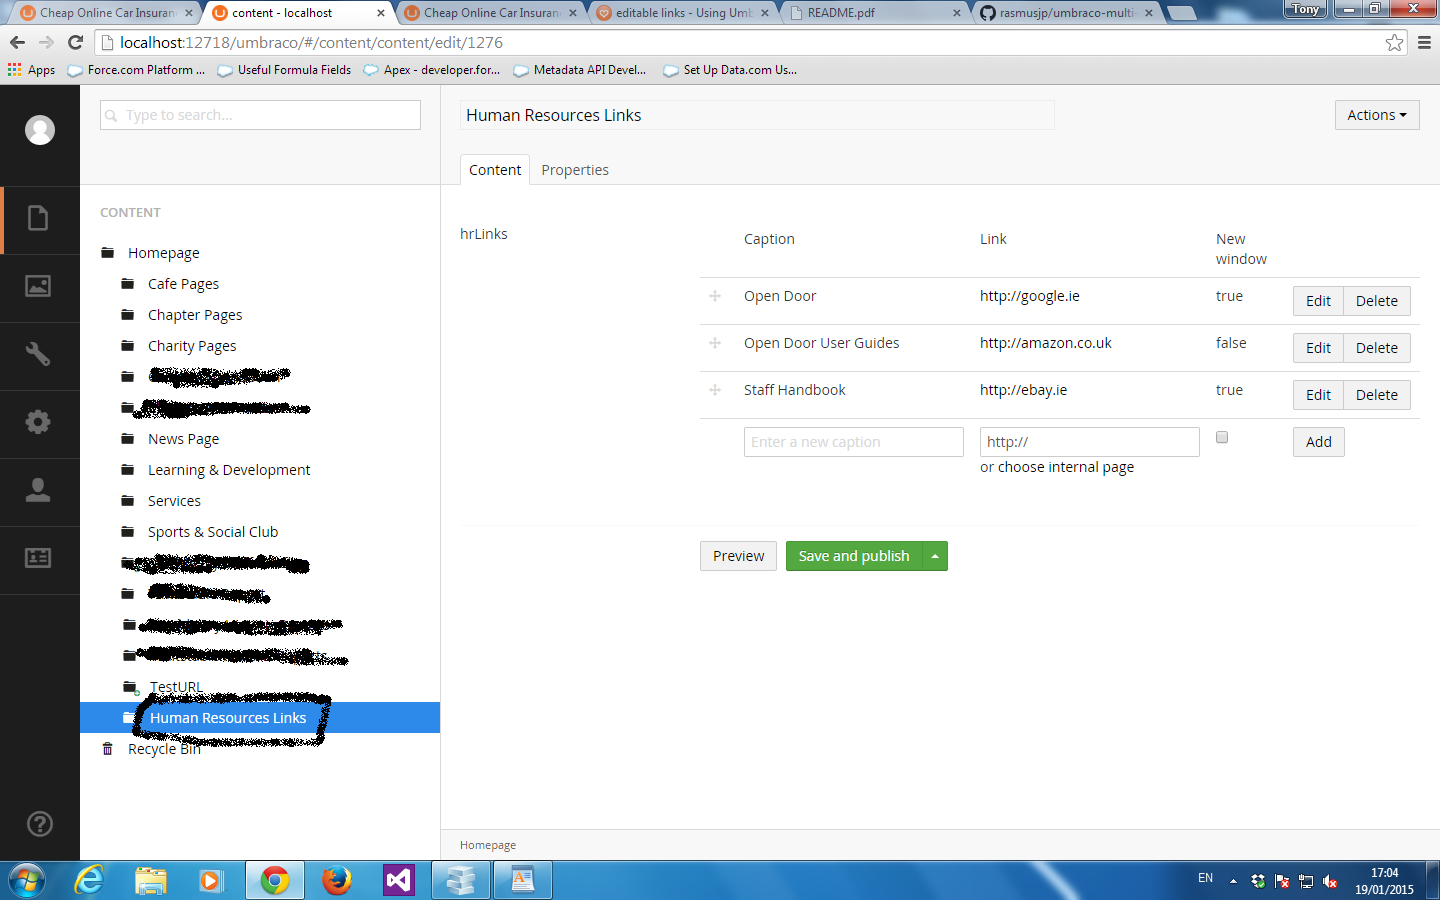
Task: Open Firefox from the Windows taskbar
Action: coord(337,880)
